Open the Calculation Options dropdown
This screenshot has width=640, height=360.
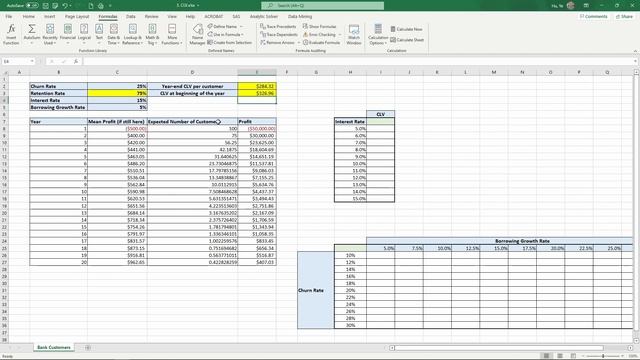click(x=378, y=34)
